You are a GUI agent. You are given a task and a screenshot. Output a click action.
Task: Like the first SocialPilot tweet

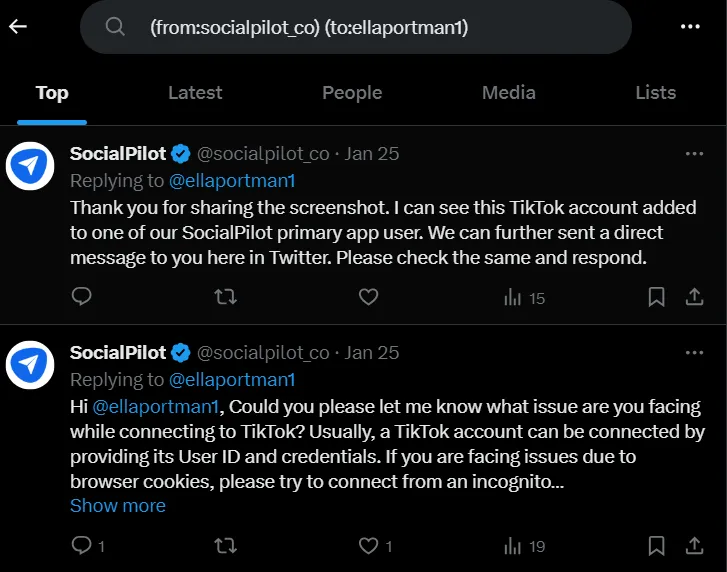[x=368, y=297]
